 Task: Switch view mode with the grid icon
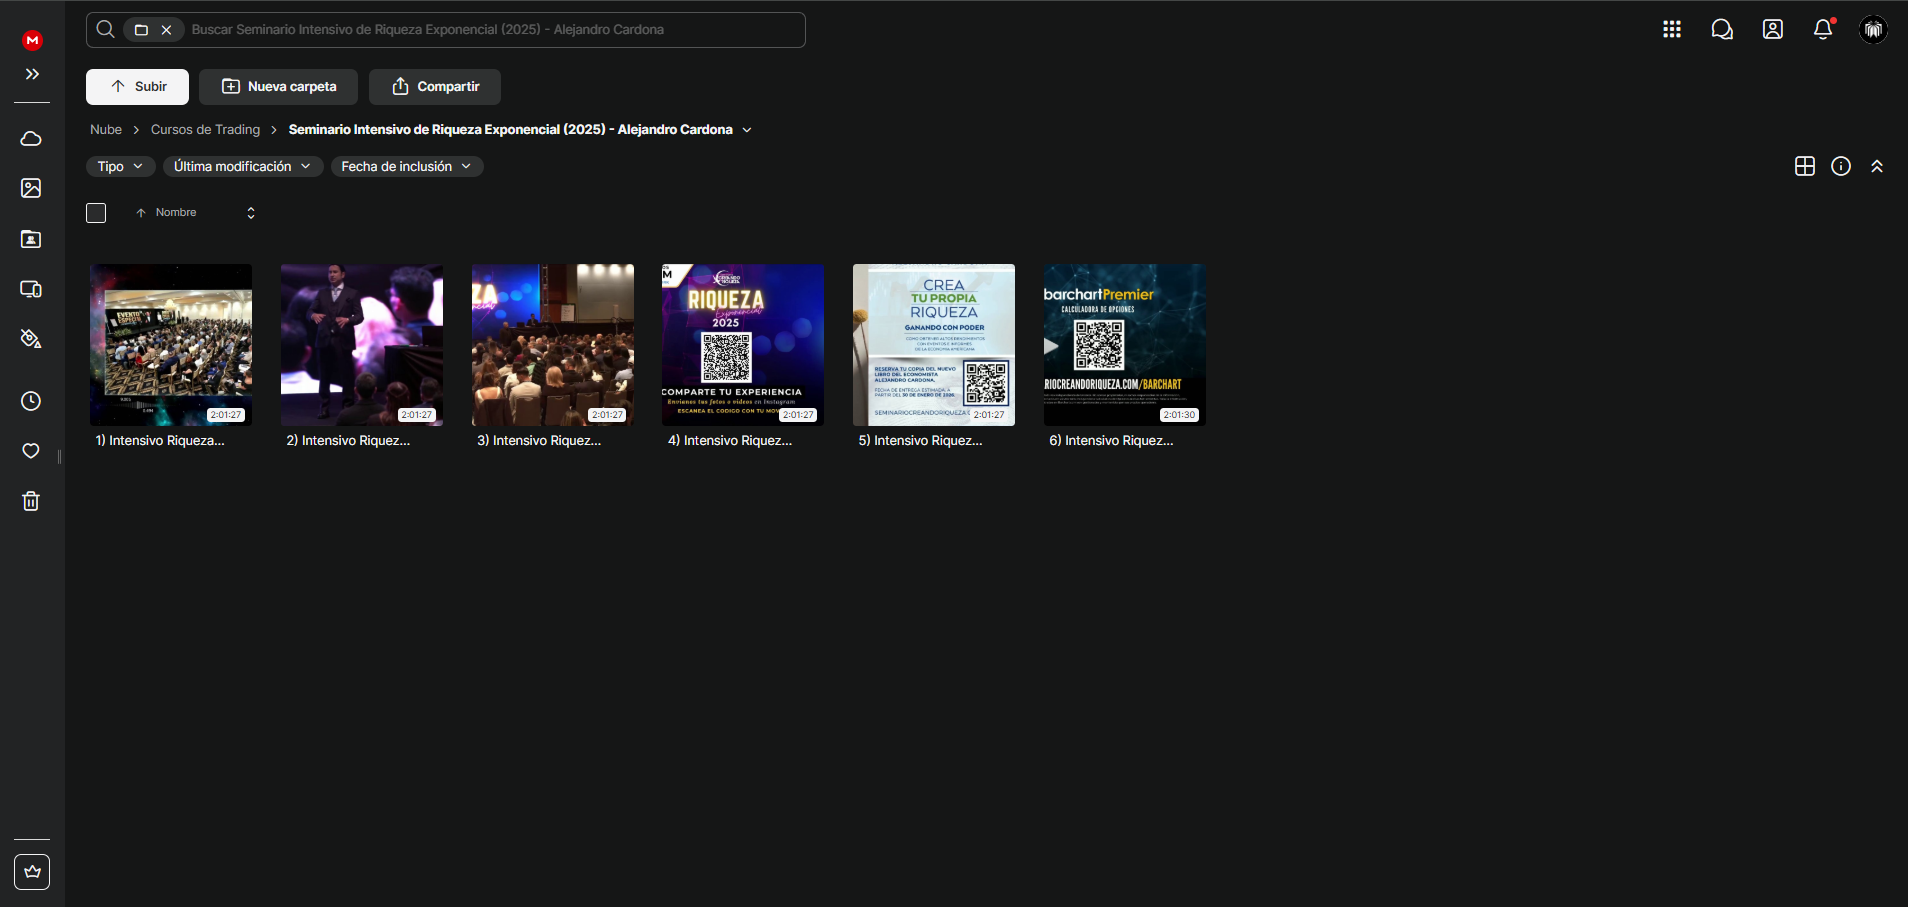(1805, 167)
